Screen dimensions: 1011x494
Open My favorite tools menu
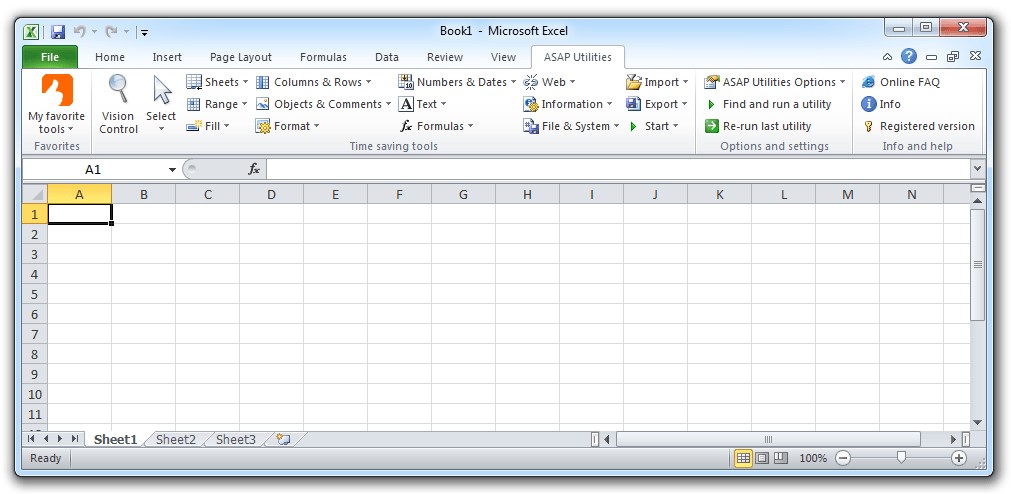pyautogui.click(x=57, y=104)
